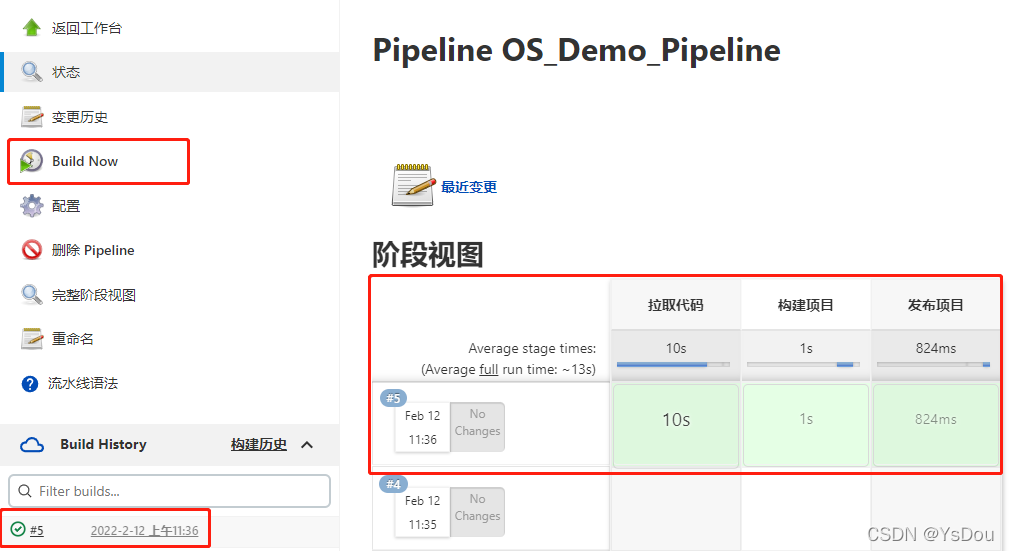Click the Build Now clock icon
This screenshot has height=551, width=1009.
tap(31, 161)
